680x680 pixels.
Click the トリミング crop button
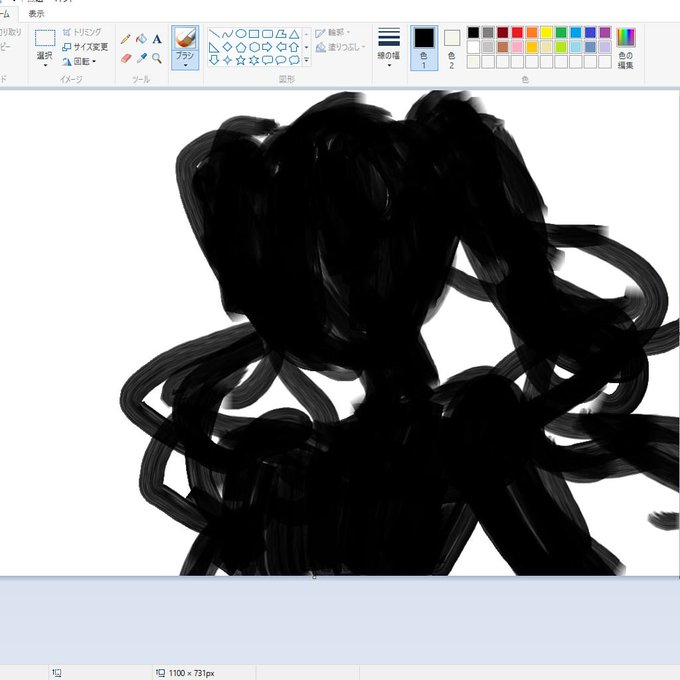[x=82, y=32]
